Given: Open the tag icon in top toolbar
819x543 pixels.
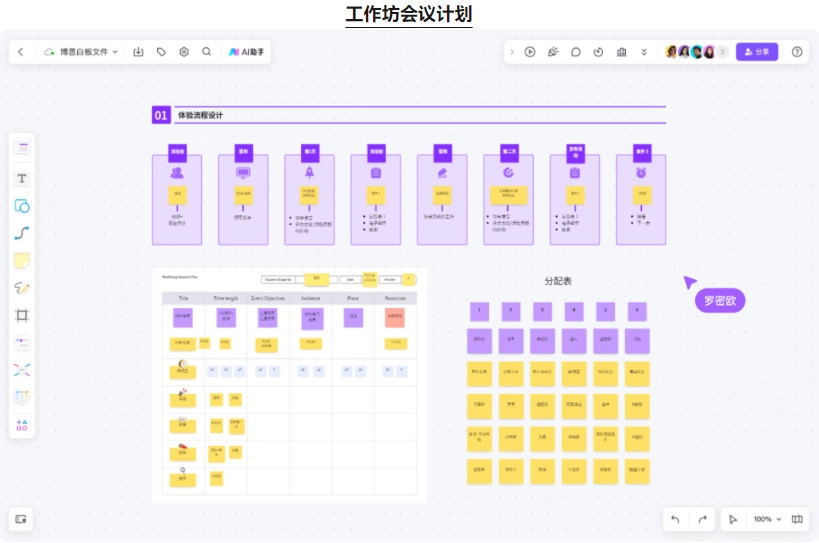Looking at the screenshot, I should click(x=162, y=52).
